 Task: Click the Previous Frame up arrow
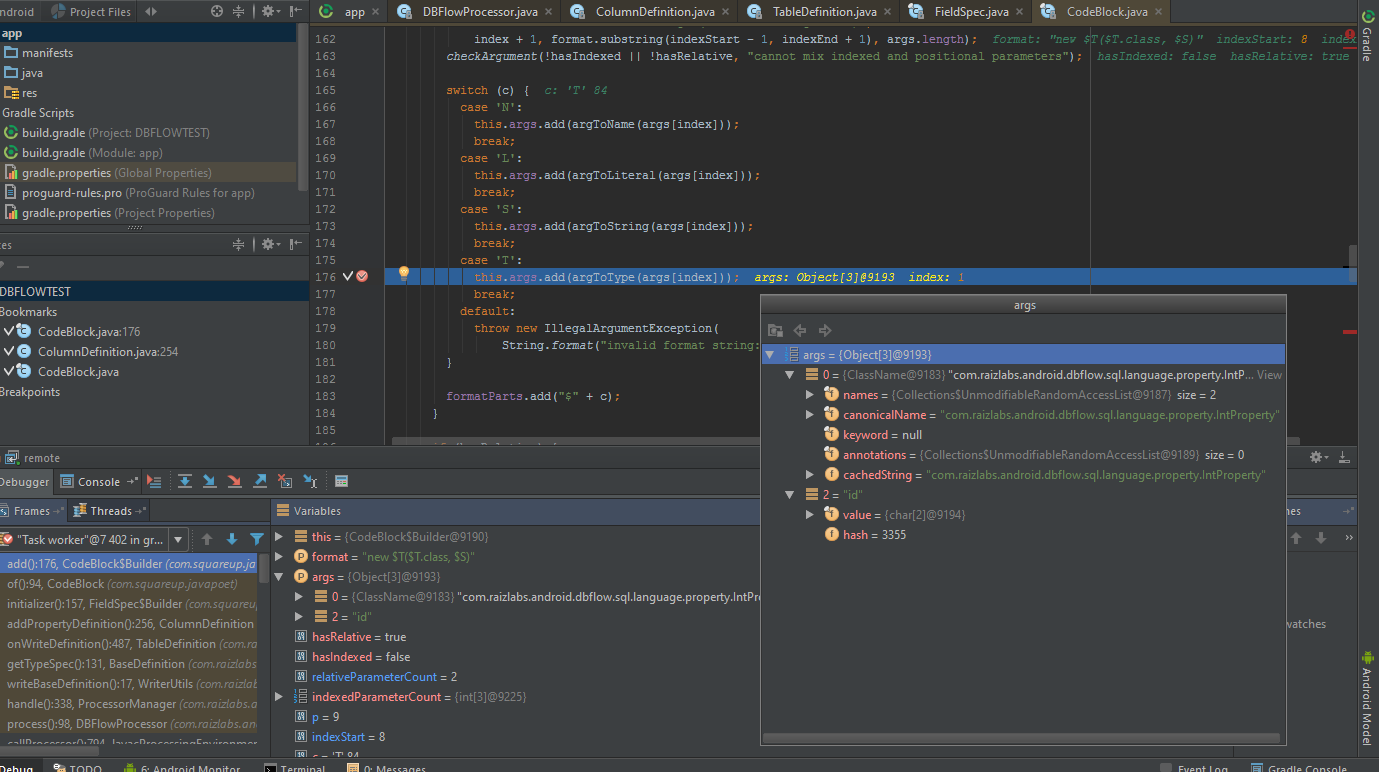click(207, 539)
